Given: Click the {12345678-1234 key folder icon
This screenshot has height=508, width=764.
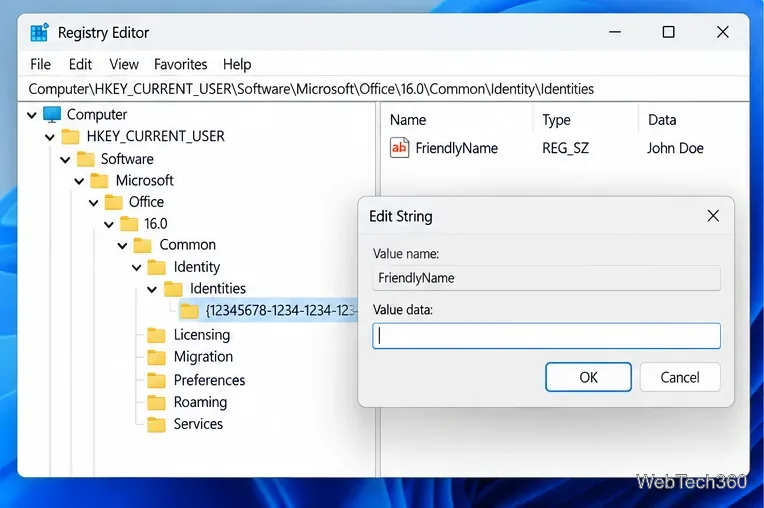Looking at the screenshot, I should tap(189, 311).
